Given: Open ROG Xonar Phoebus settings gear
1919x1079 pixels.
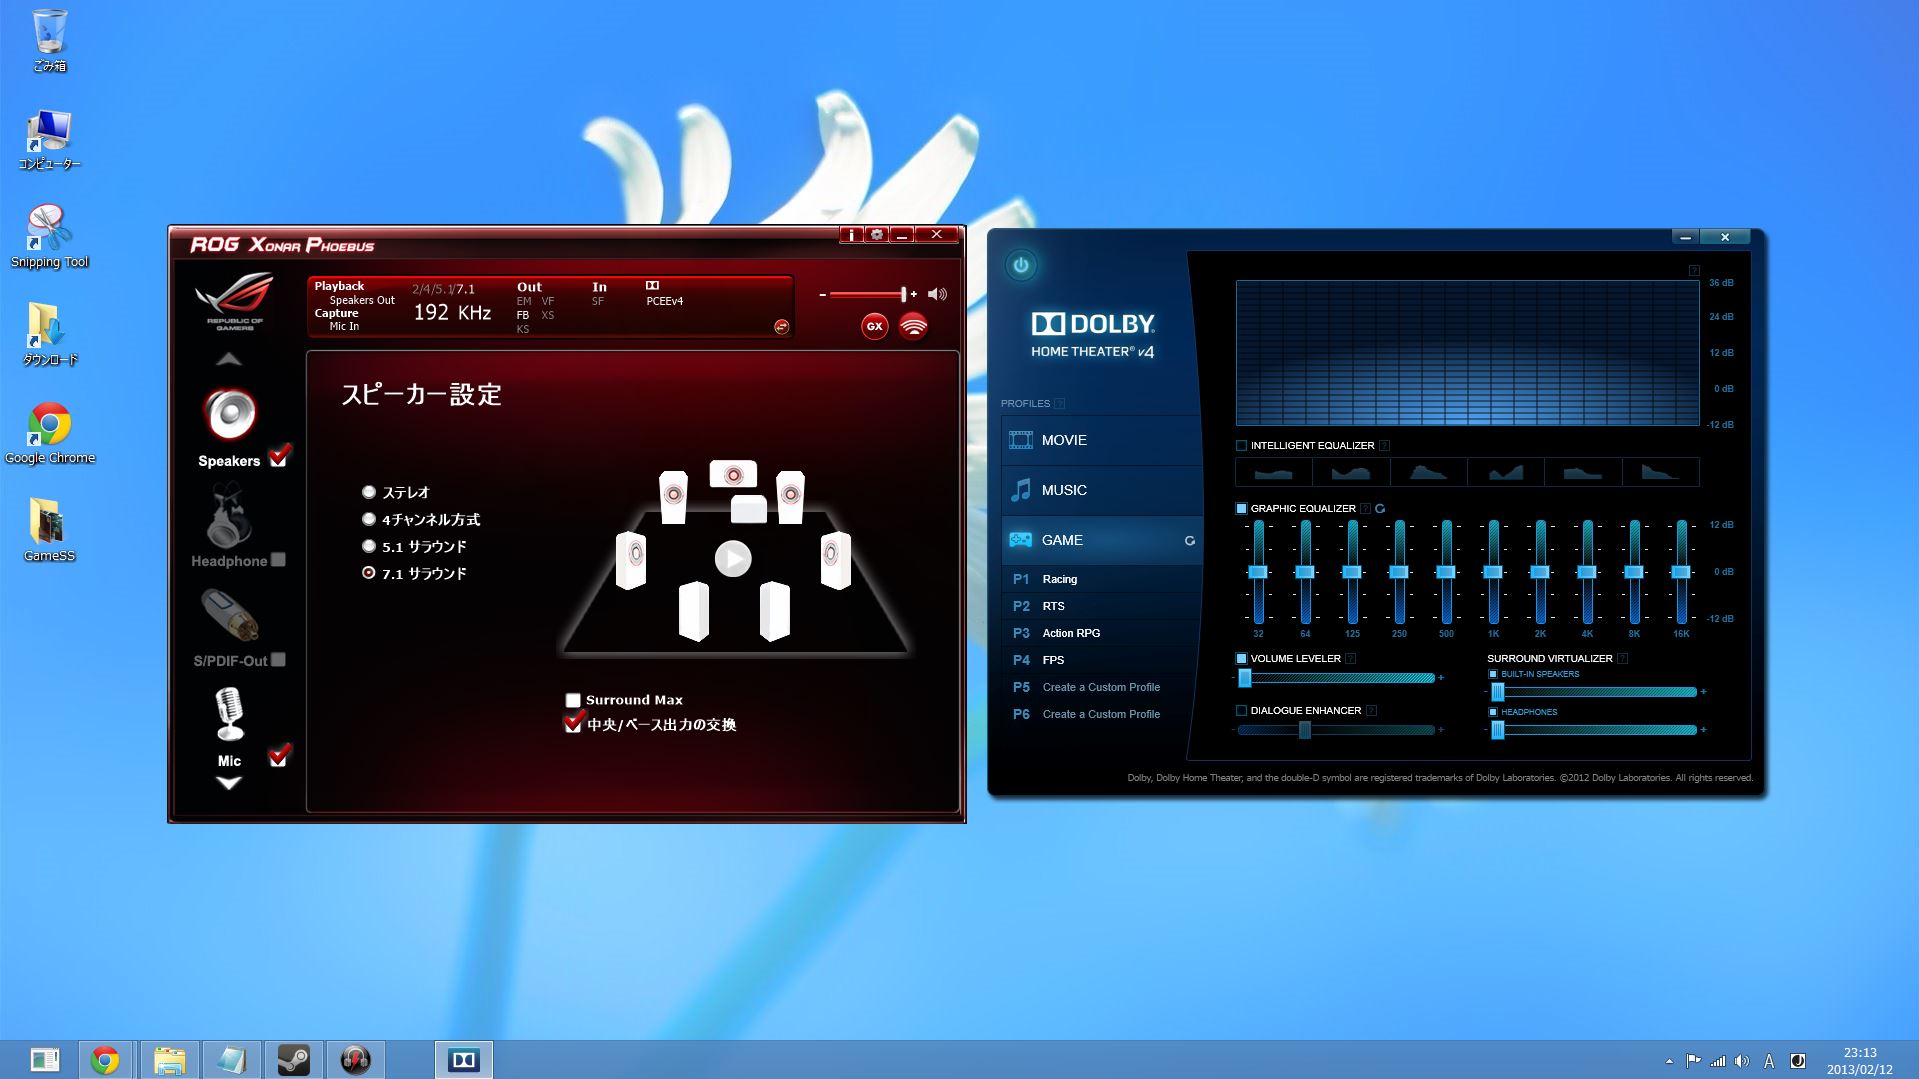Looking at the screenshot, I should coord(877,234).
